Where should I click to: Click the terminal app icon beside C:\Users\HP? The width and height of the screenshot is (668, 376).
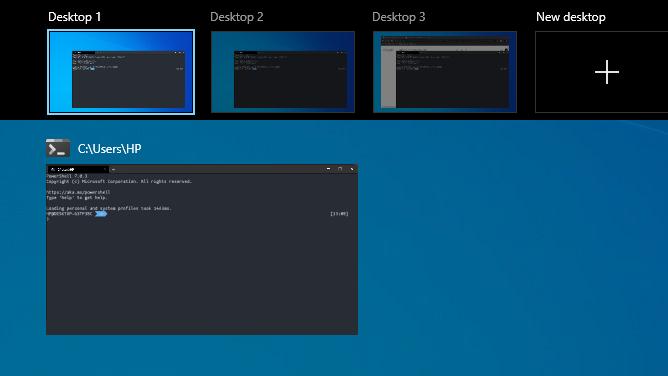[58, 148]
